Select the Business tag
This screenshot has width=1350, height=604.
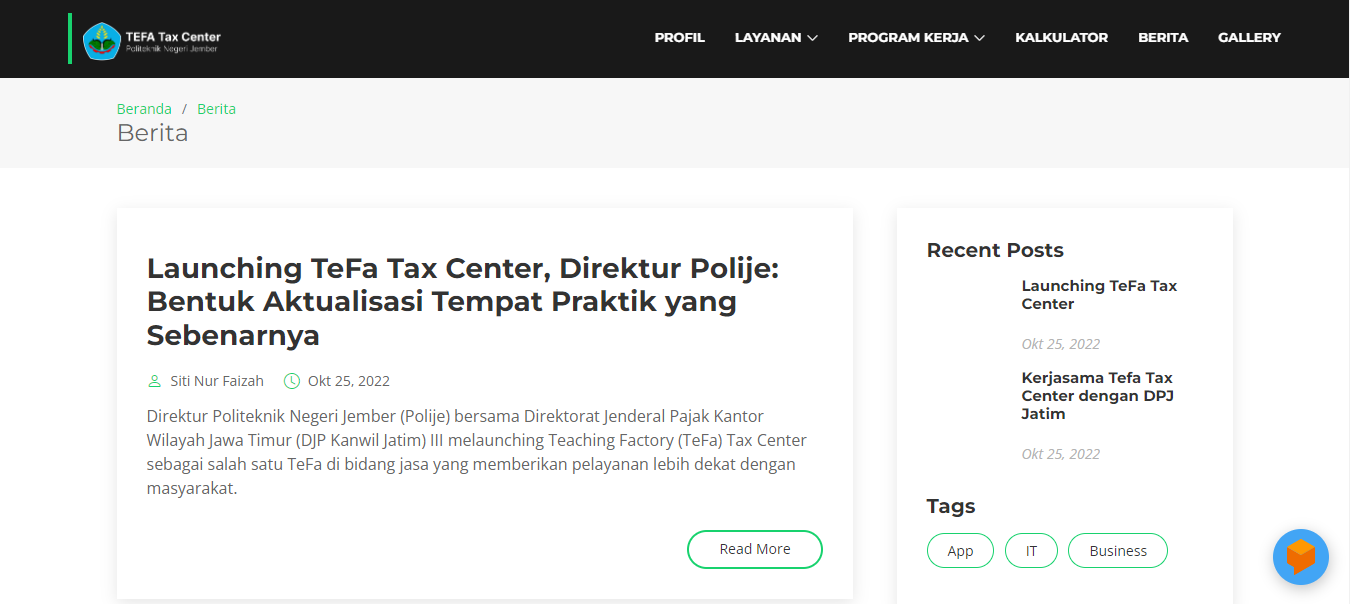(1117, 551)
